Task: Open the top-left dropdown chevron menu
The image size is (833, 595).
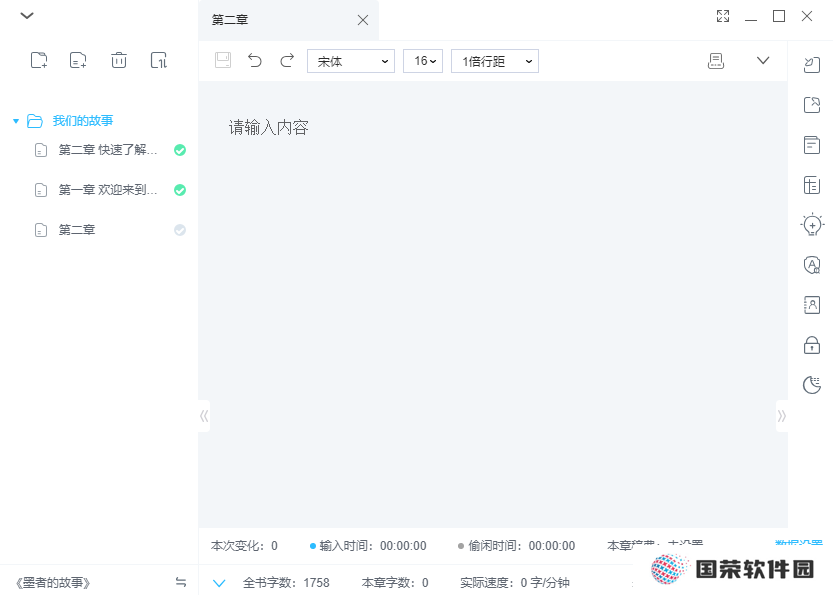Action: click(x=27, y=15)
